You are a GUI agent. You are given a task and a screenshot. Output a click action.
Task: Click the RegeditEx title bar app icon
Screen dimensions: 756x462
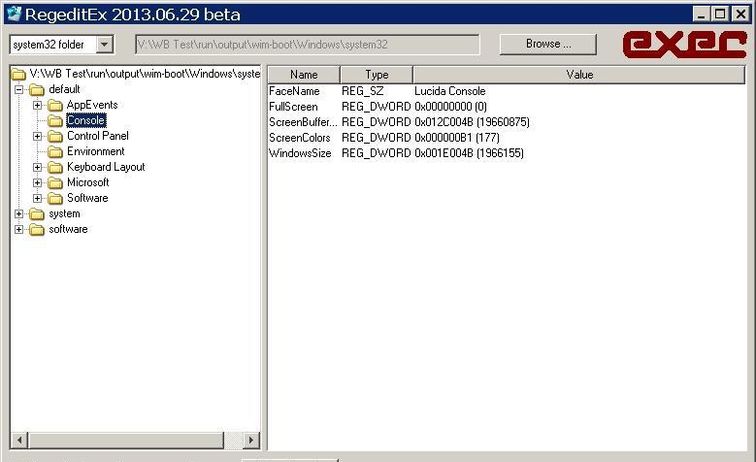14,14
